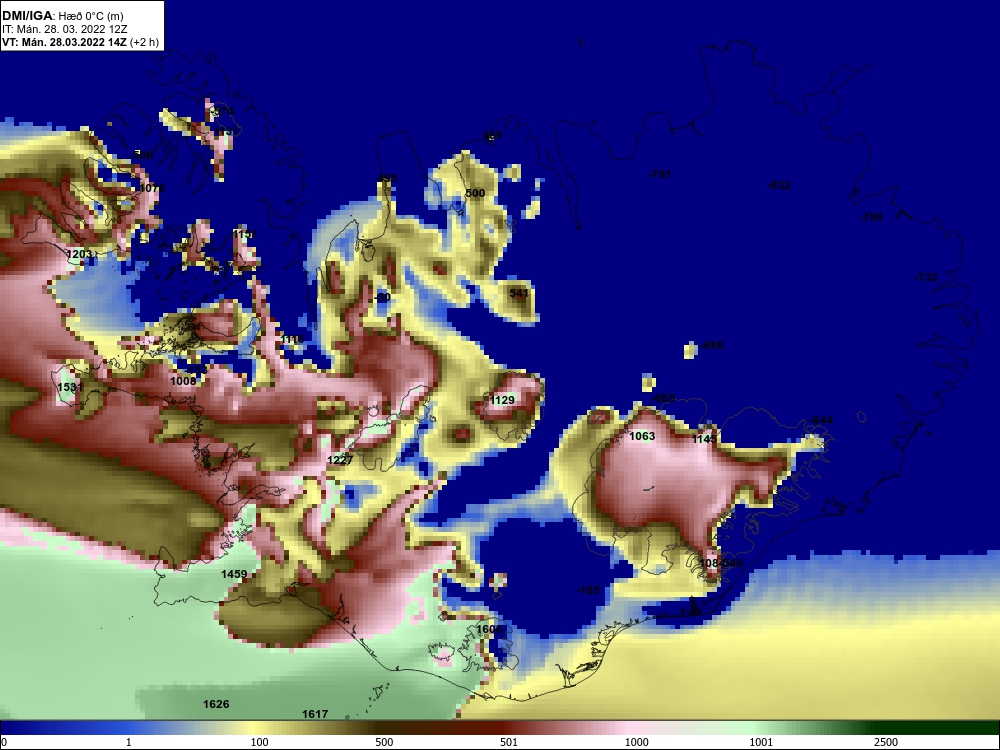1000x750 pixels.
Task: Click the -683 value label on the map
Action: tap(663, 399)
